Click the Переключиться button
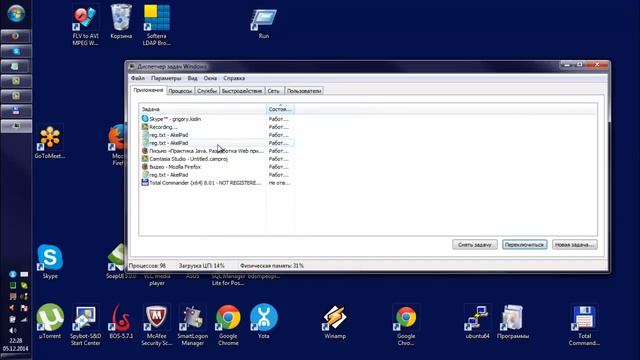The width and height of the screenshot is (640, 360). [x=524, y=244]
